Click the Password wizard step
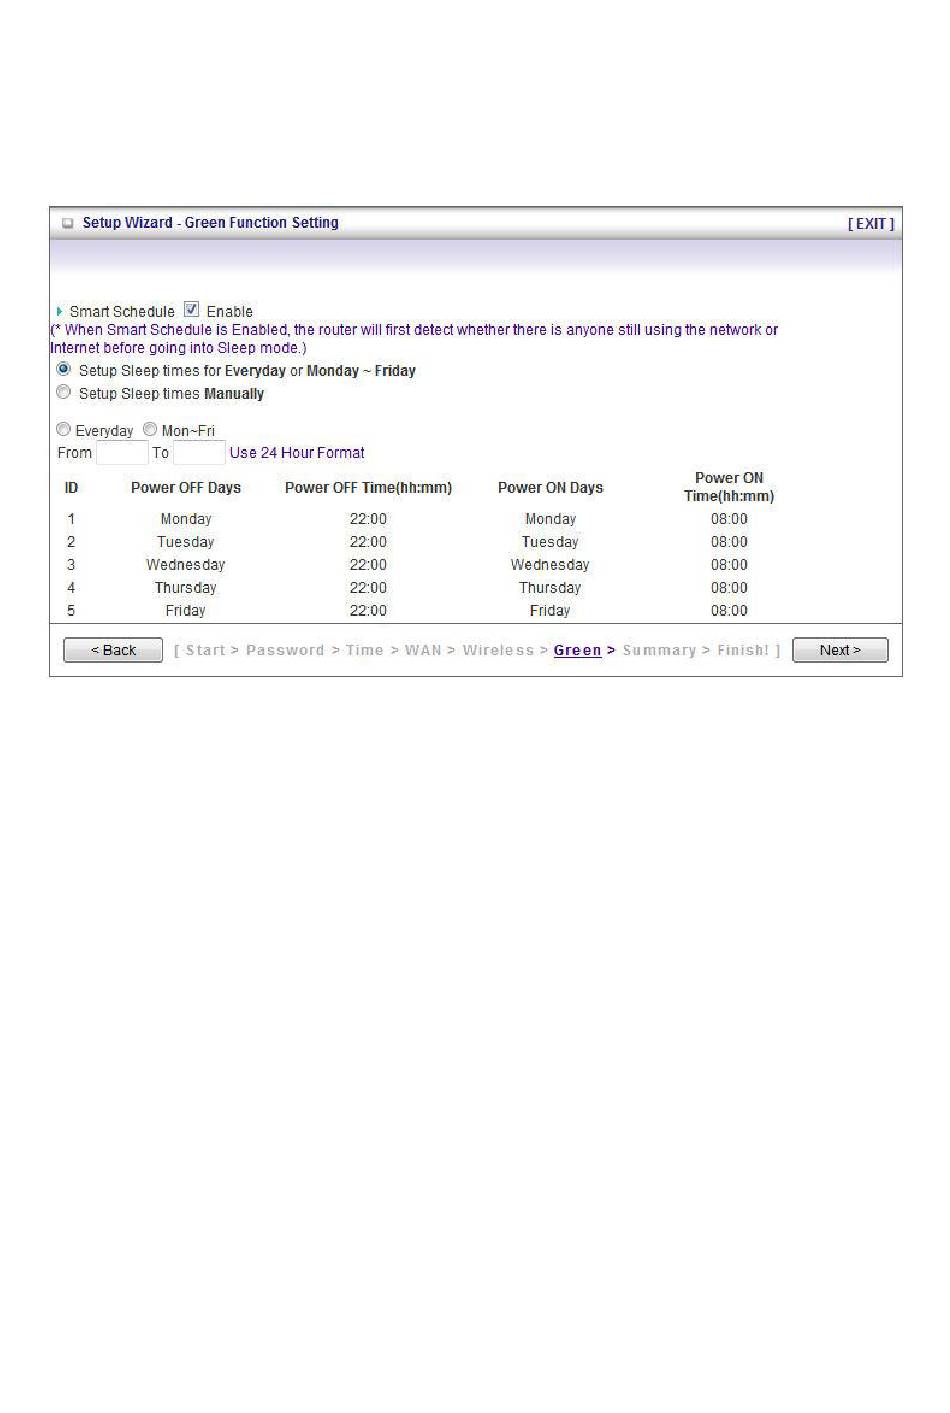The image size is (950, 1413). pos(285,650)
